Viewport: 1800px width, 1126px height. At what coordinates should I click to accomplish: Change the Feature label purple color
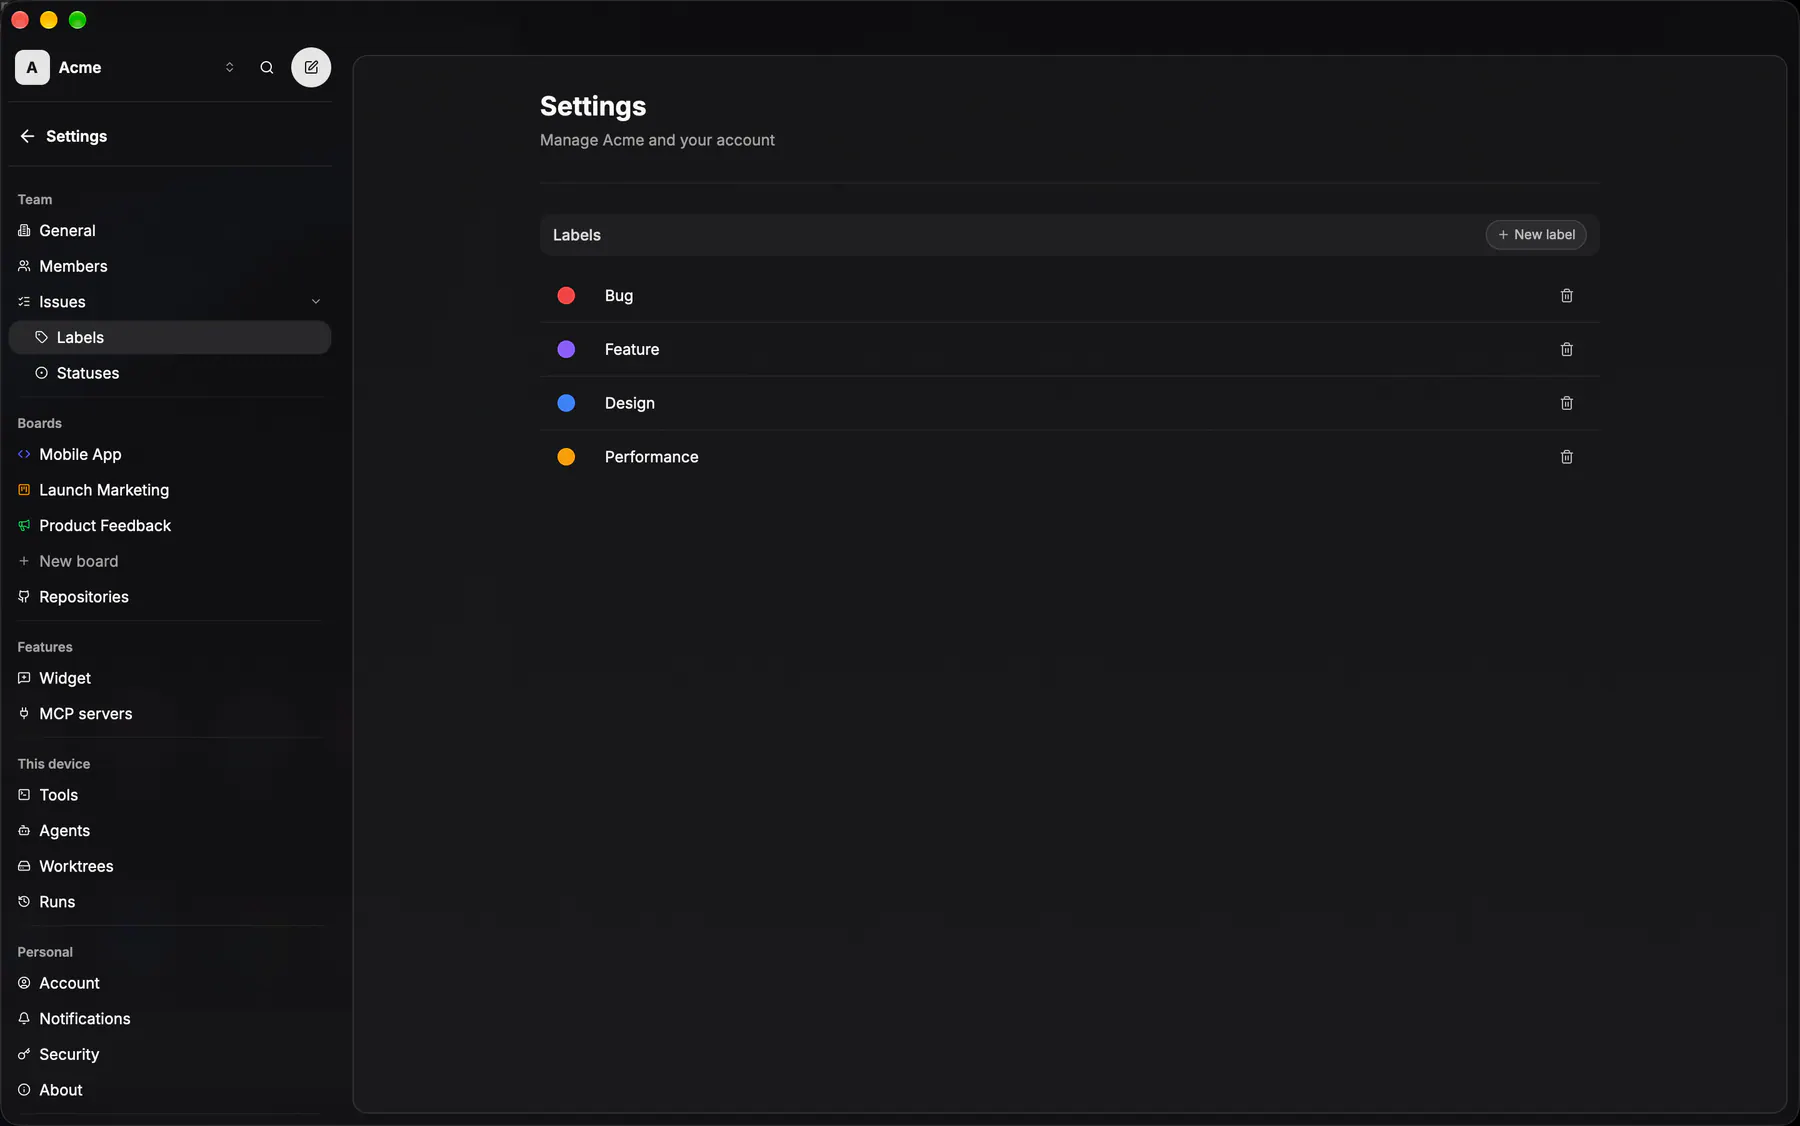tap(566, 350)
